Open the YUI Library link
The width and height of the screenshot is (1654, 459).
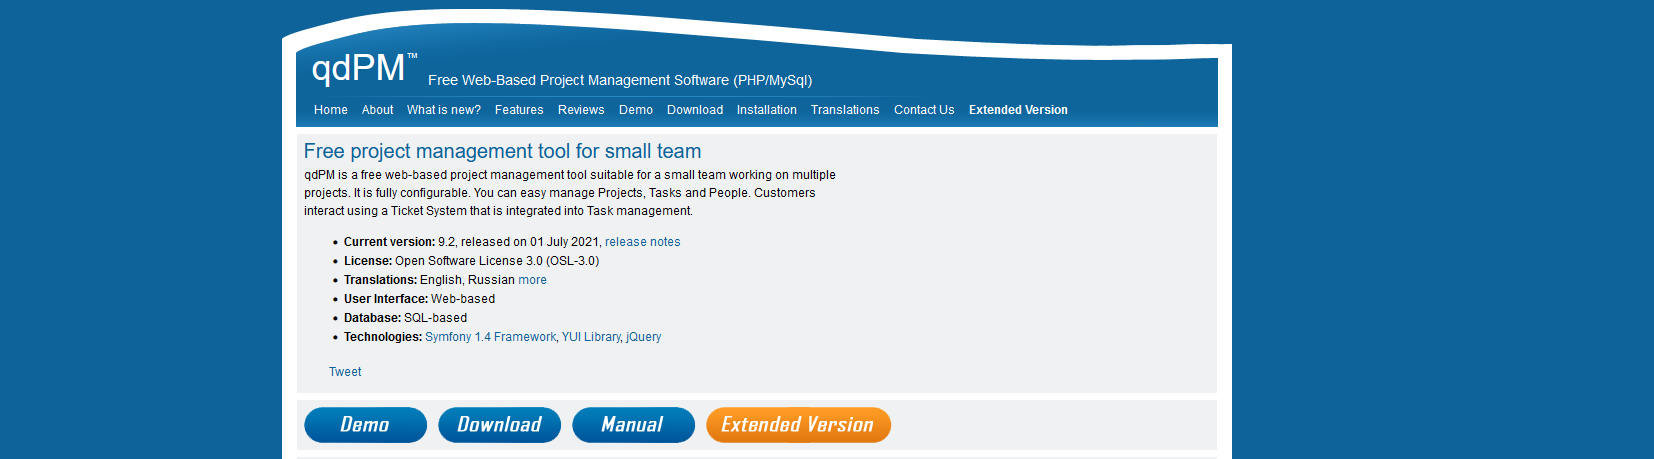591,337
